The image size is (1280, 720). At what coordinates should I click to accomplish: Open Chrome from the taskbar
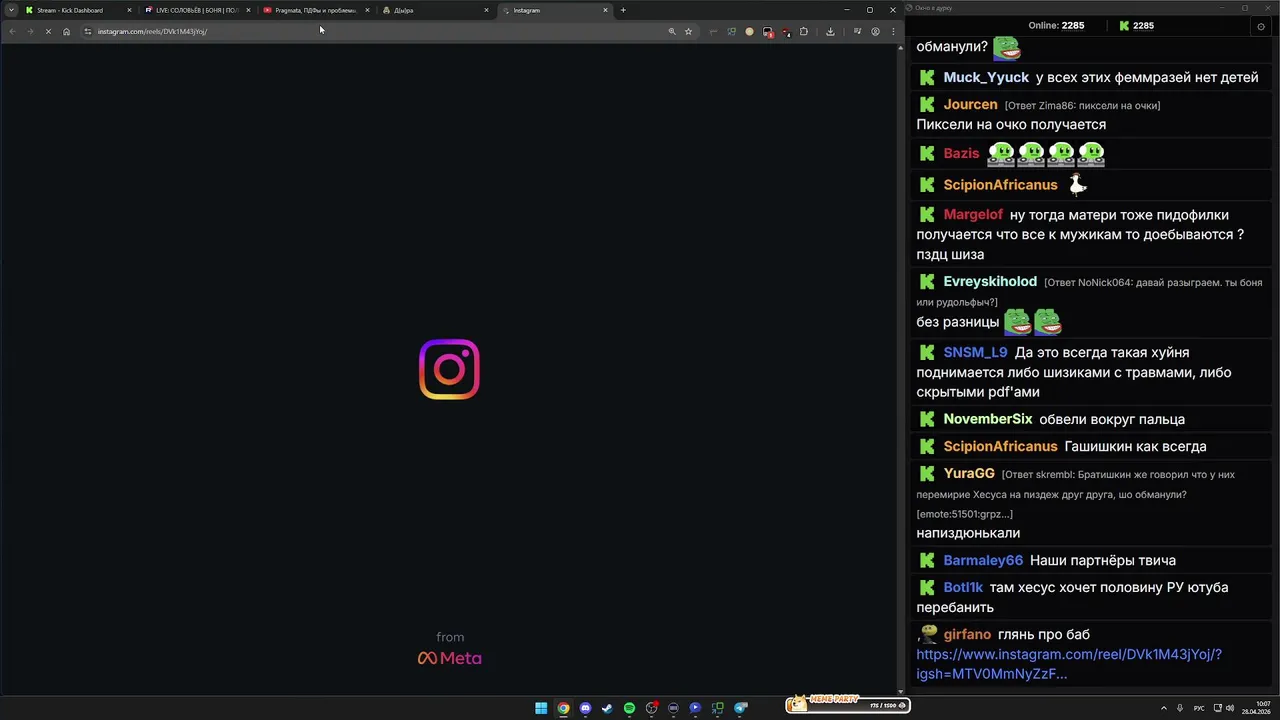point(563,708)
